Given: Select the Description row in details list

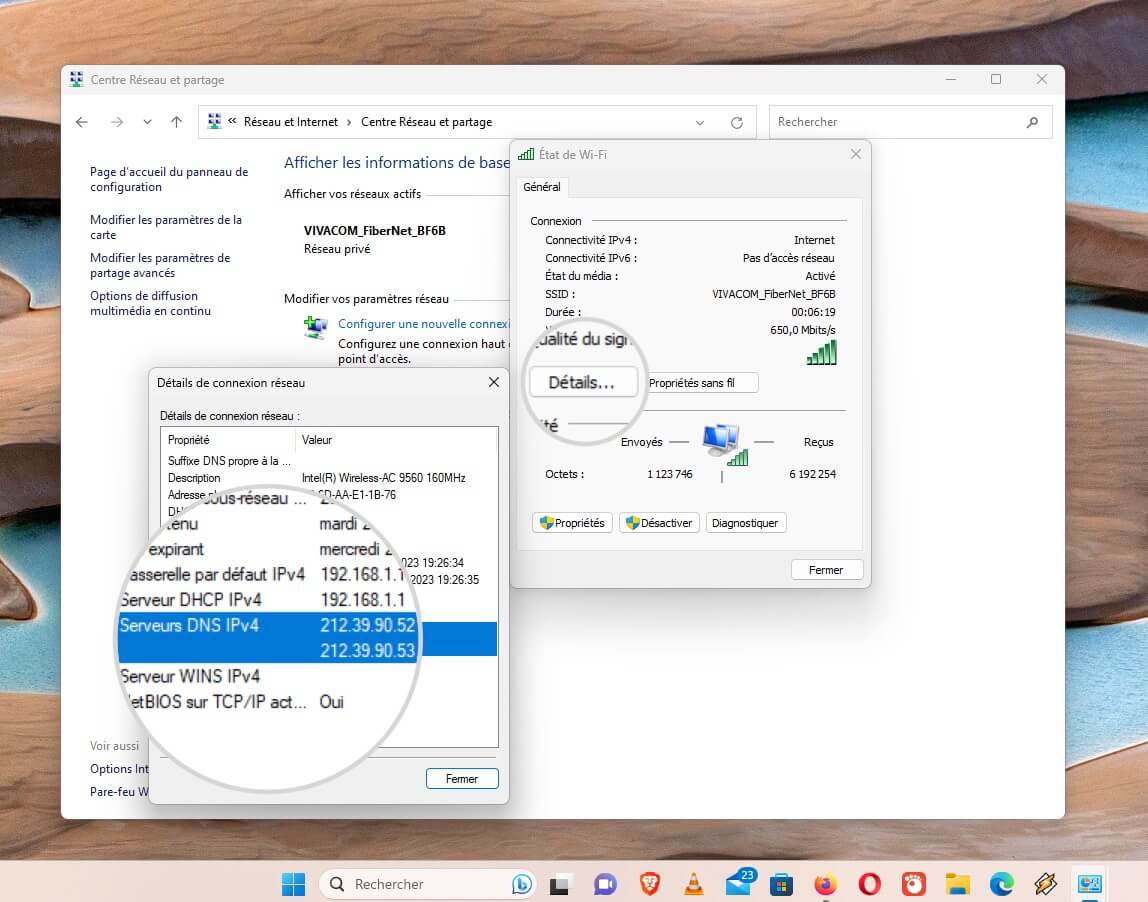Looking at the screenshot, I should coord(329,478).
